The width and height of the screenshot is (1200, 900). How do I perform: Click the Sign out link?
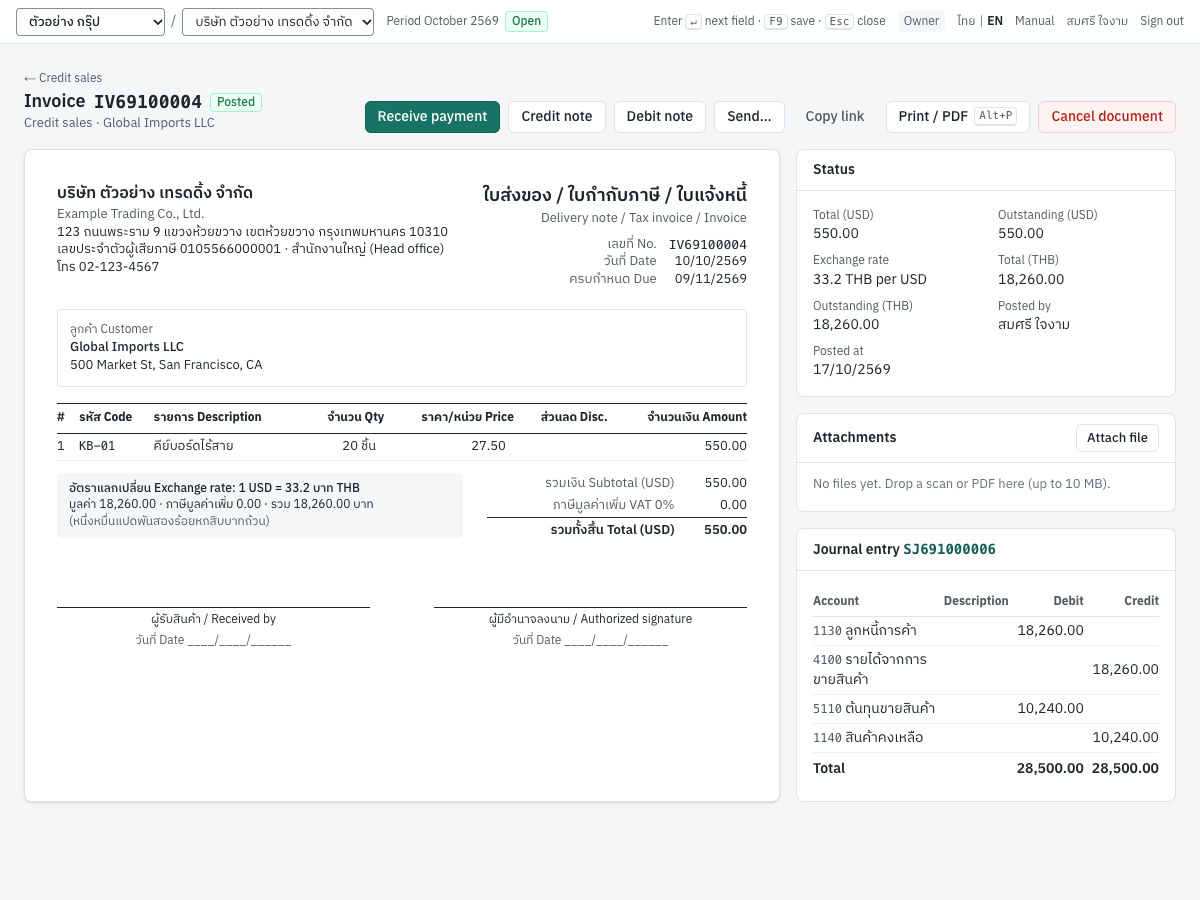click(1162, 21)
